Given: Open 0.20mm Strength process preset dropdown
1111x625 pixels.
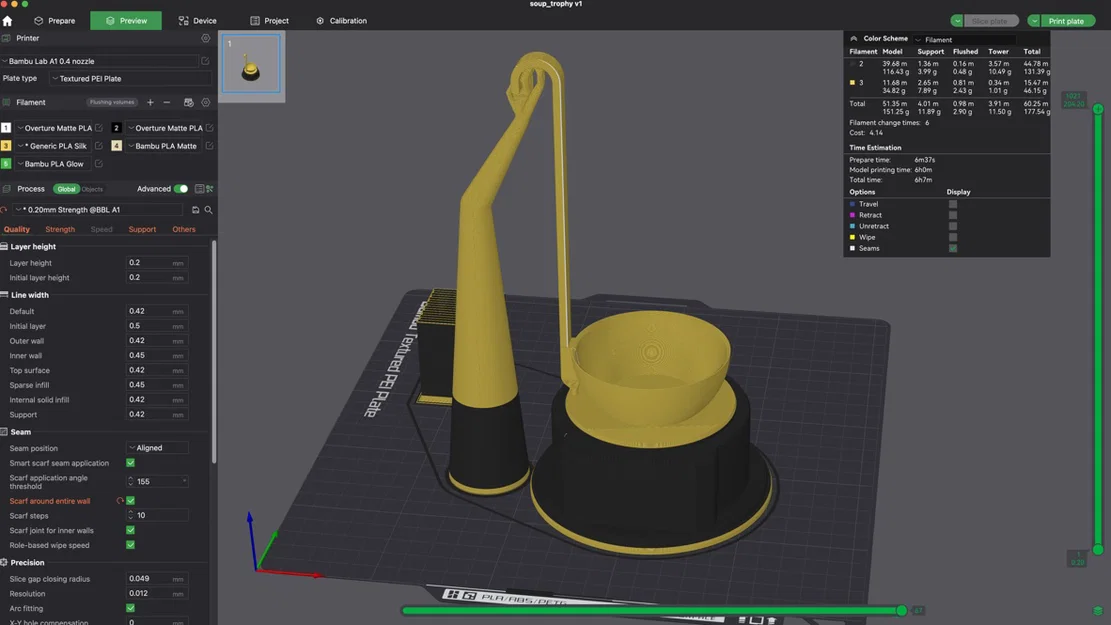Looking at the screenshot, I should 98,210.
